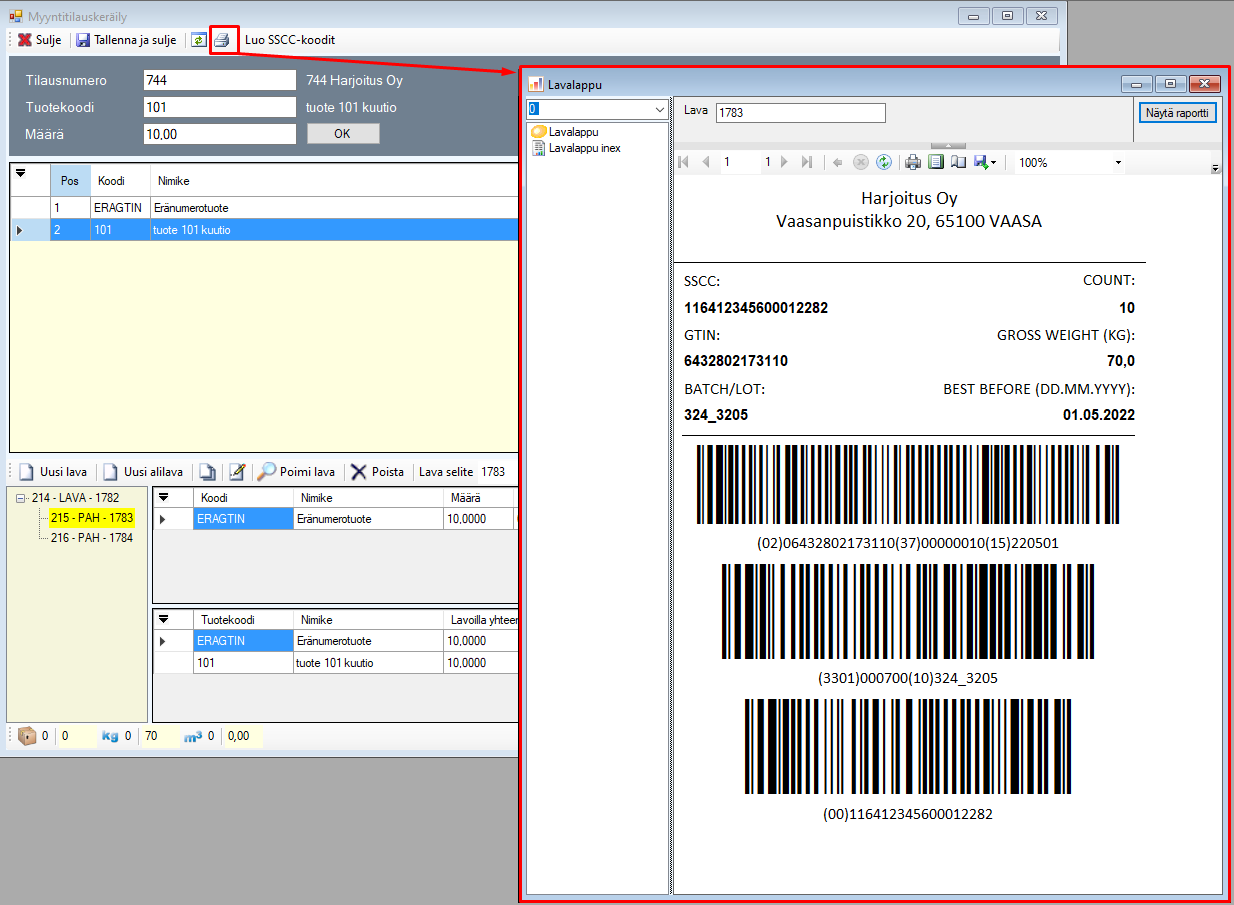Screen dimensions: 1234x905
Task: Click the Tuotekoodi column header
Action: point(243,620)
